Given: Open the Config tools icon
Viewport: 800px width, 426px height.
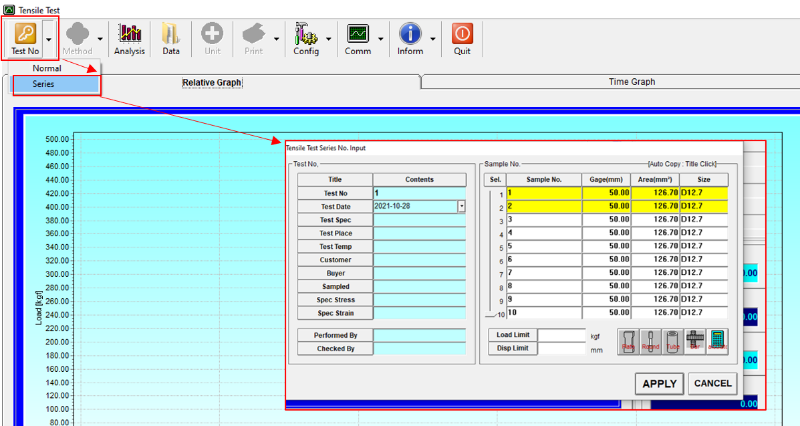Looking at the screenshot, I should (306, 34).
